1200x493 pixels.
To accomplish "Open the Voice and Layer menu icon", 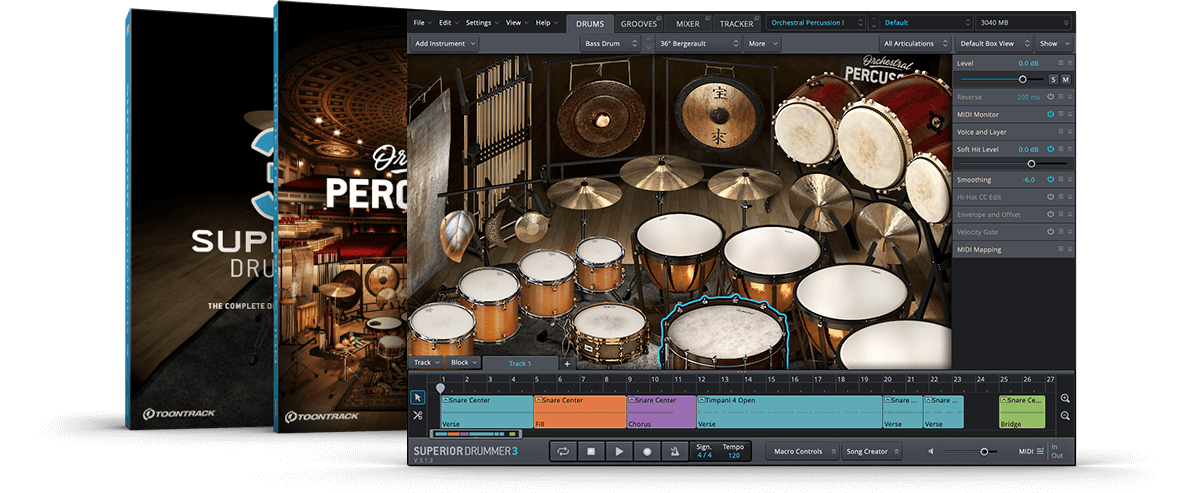I will point(1060,131).
